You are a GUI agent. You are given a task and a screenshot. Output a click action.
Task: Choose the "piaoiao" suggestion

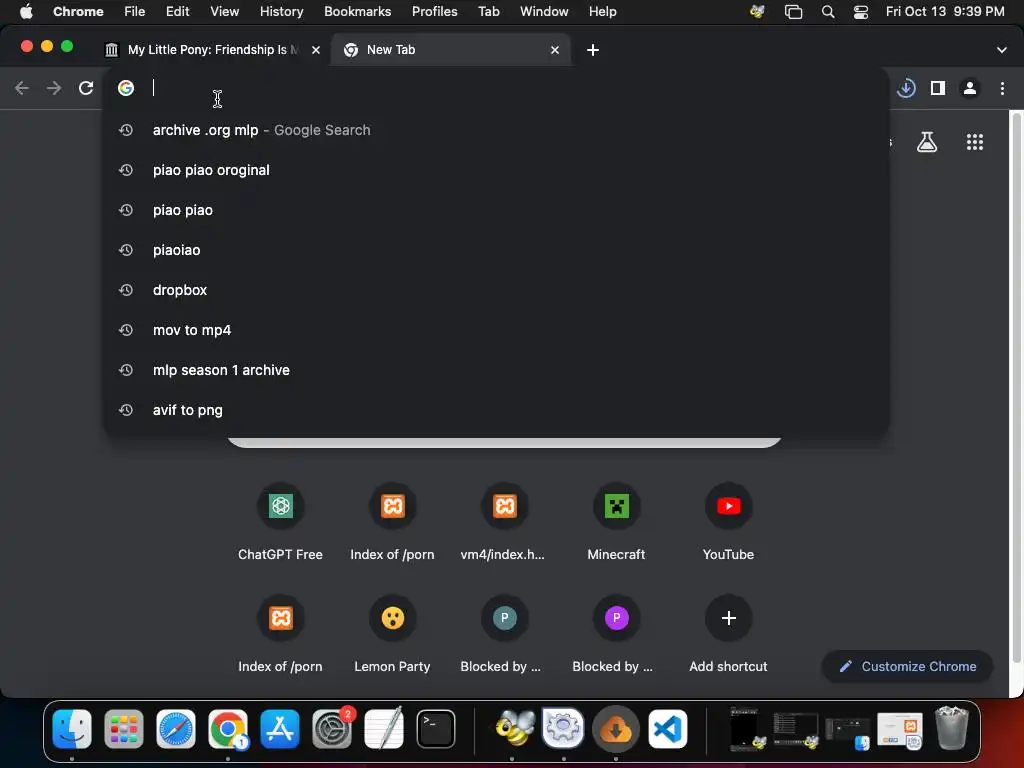(496, 249)
